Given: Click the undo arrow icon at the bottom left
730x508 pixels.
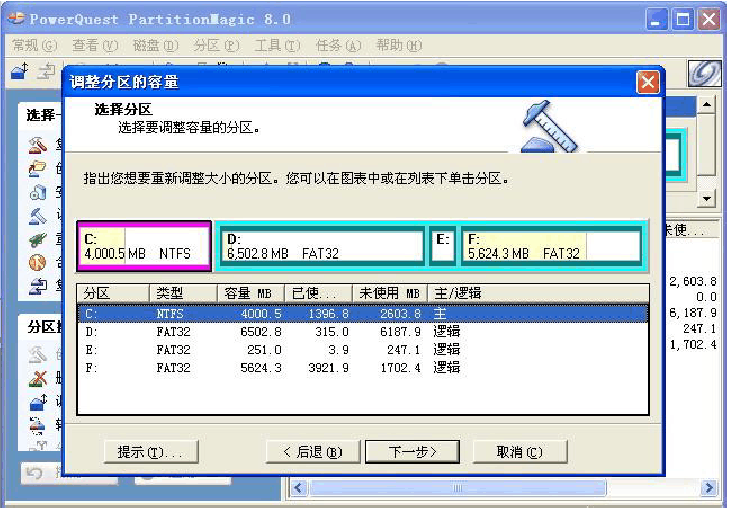Looking at the screenshot, I should 34,473.
